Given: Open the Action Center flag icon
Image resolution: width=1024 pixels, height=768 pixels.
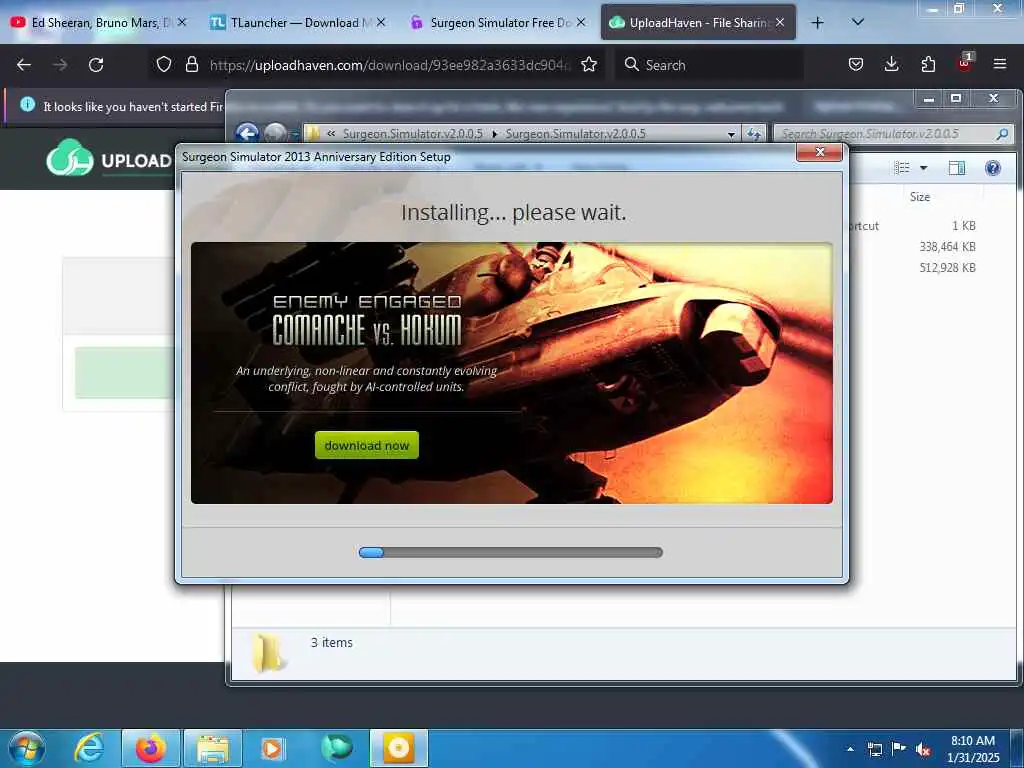Looking at the screenshot, I should pyautogui.click(x=899, y=749).
